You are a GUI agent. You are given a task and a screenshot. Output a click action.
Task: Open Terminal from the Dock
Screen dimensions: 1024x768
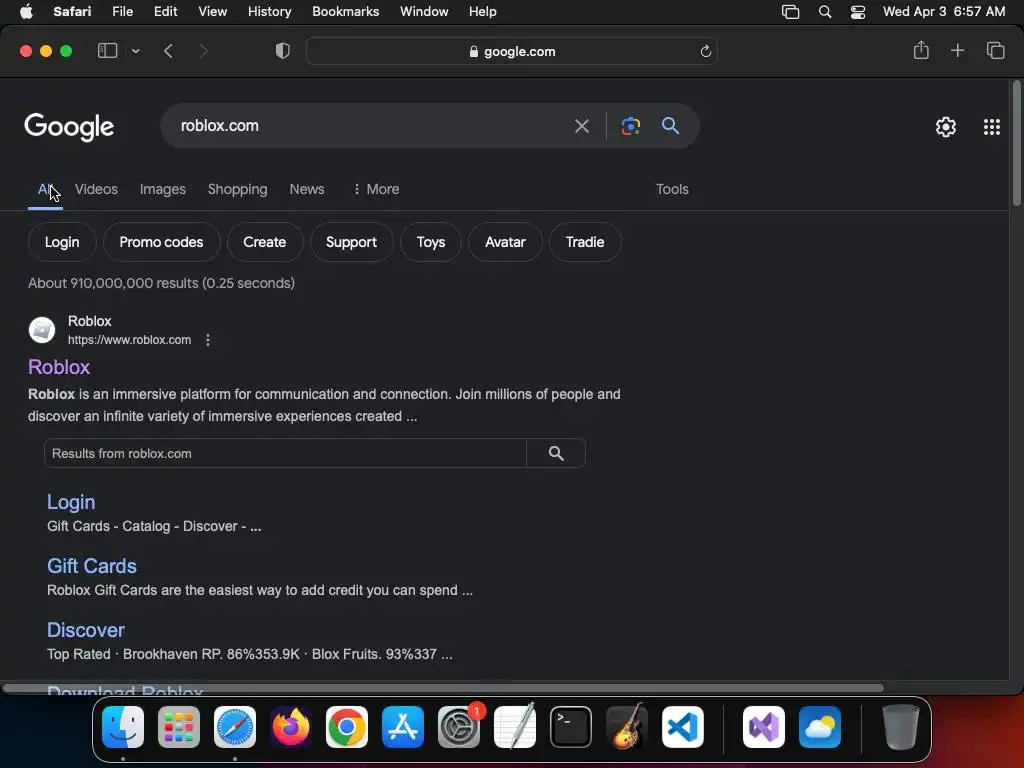tap(571, 727)
